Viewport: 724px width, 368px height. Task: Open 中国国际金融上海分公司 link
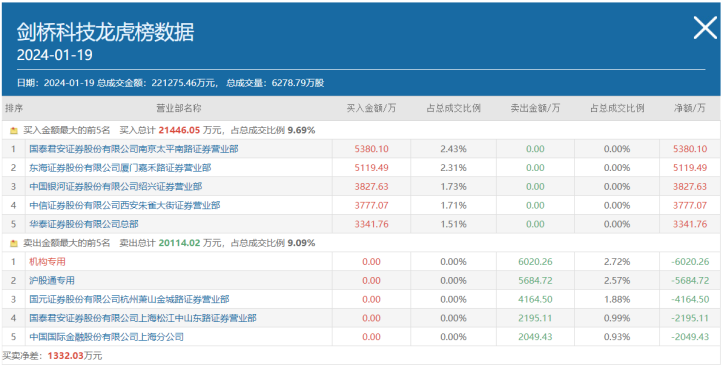click(x=106, y=337)
